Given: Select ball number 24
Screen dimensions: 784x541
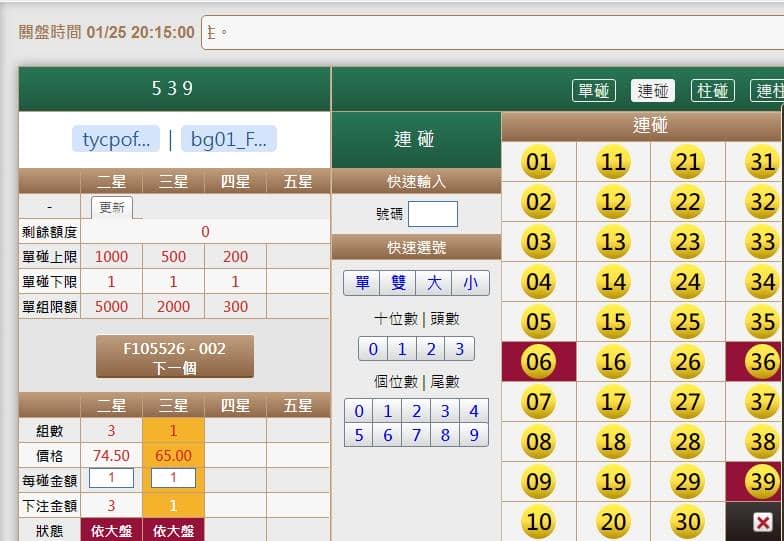Looking at the screenshot, I should point(688,282).
